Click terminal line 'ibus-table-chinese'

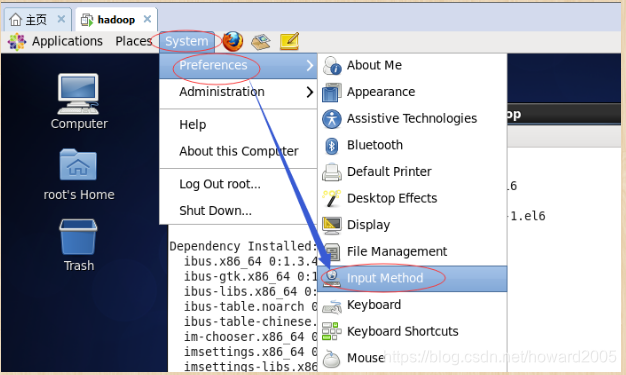[250, 321]
